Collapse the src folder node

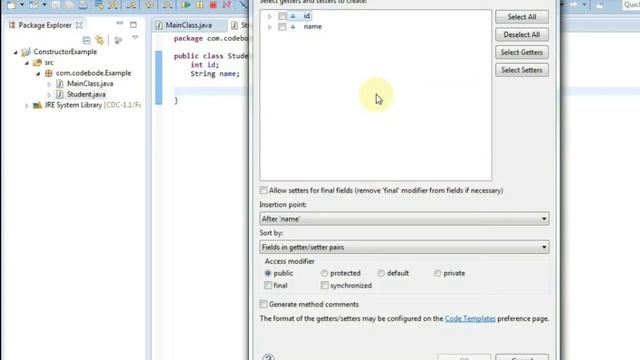[27, 63]
